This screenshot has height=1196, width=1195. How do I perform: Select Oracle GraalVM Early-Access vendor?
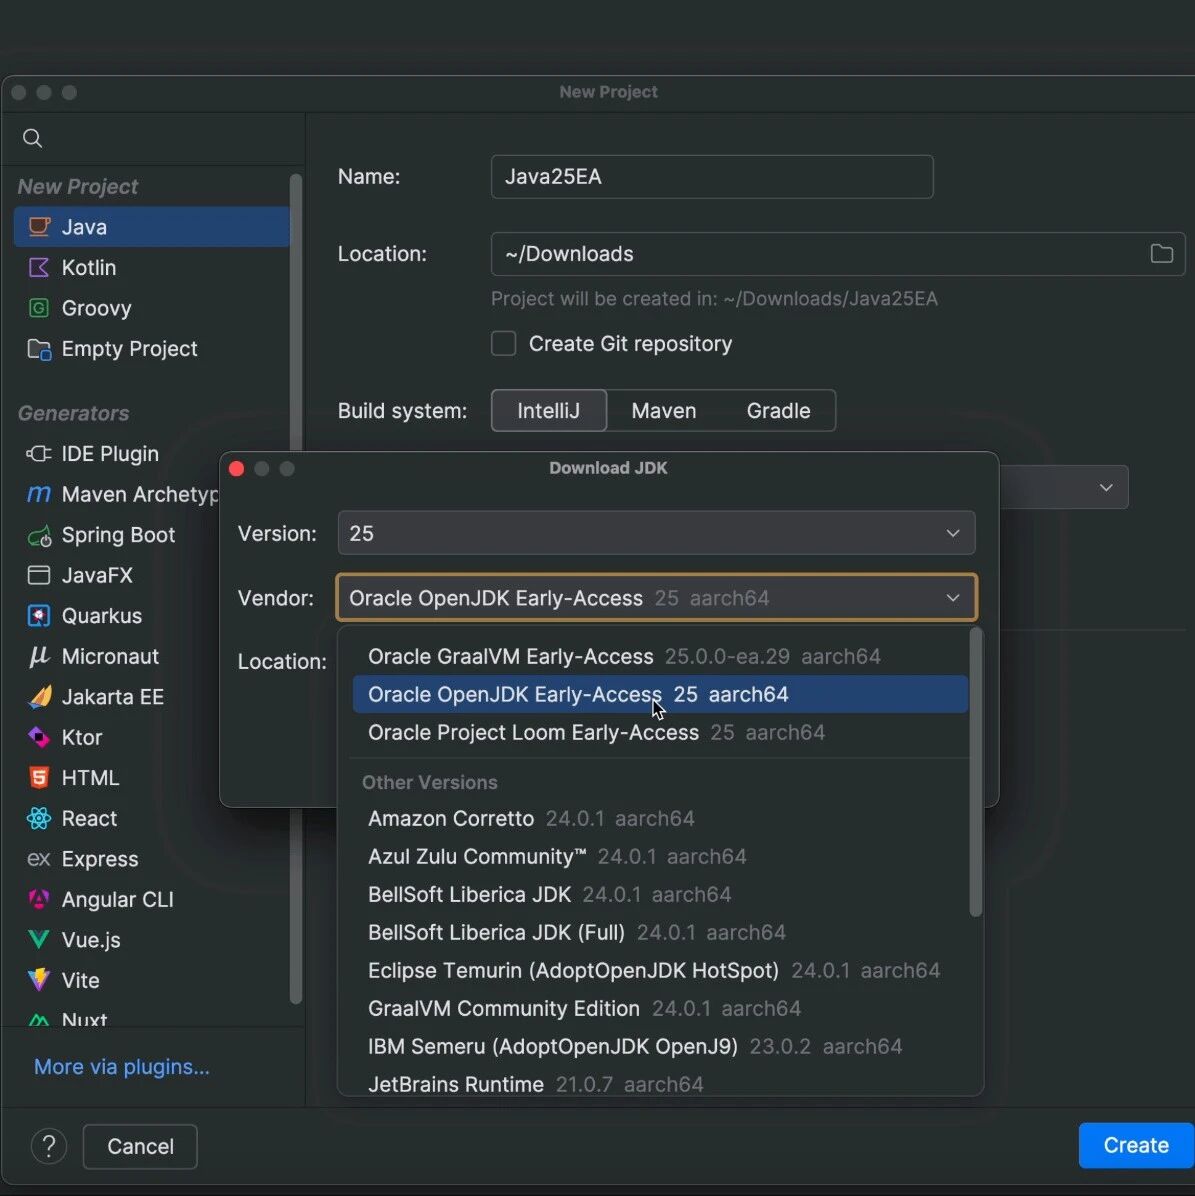(660, 657)
